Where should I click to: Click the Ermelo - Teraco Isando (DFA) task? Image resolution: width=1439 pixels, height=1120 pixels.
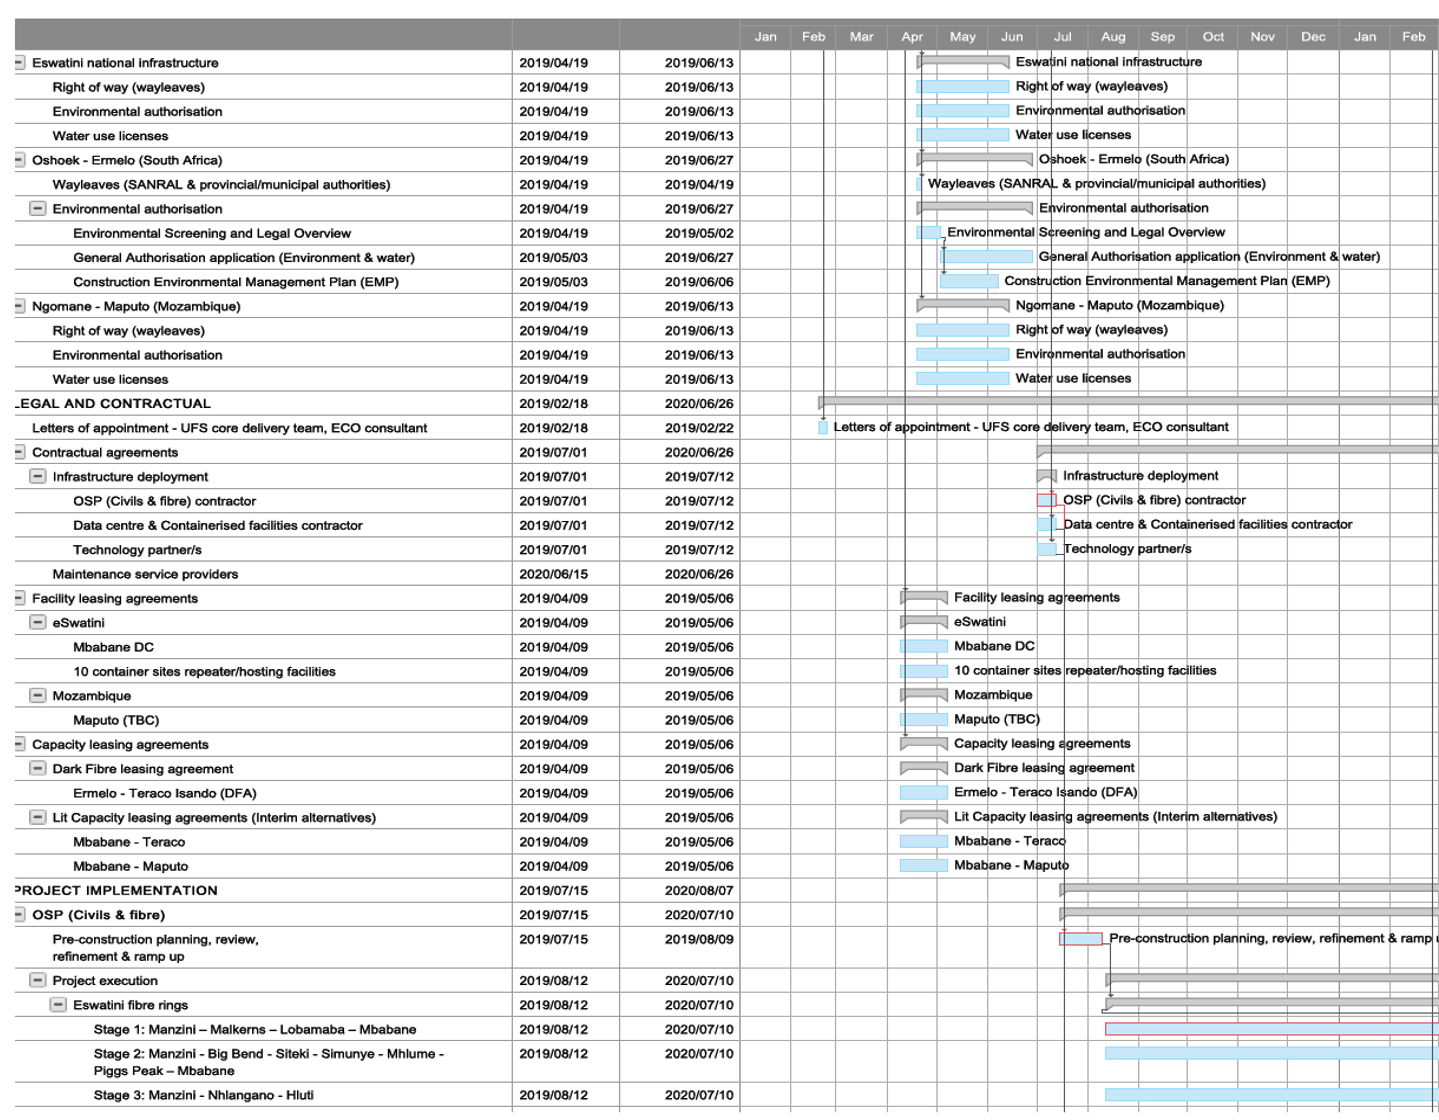164,793
